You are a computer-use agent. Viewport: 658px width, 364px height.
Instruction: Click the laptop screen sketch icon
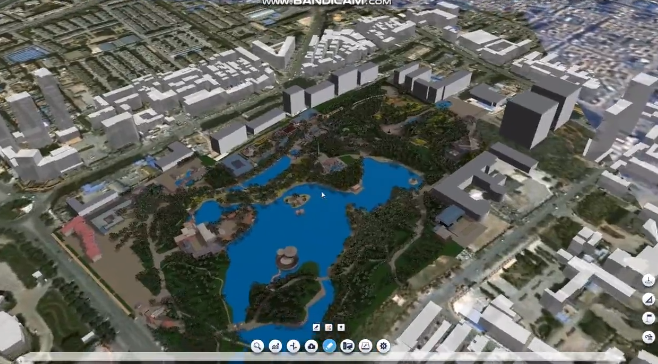(366, 346)
